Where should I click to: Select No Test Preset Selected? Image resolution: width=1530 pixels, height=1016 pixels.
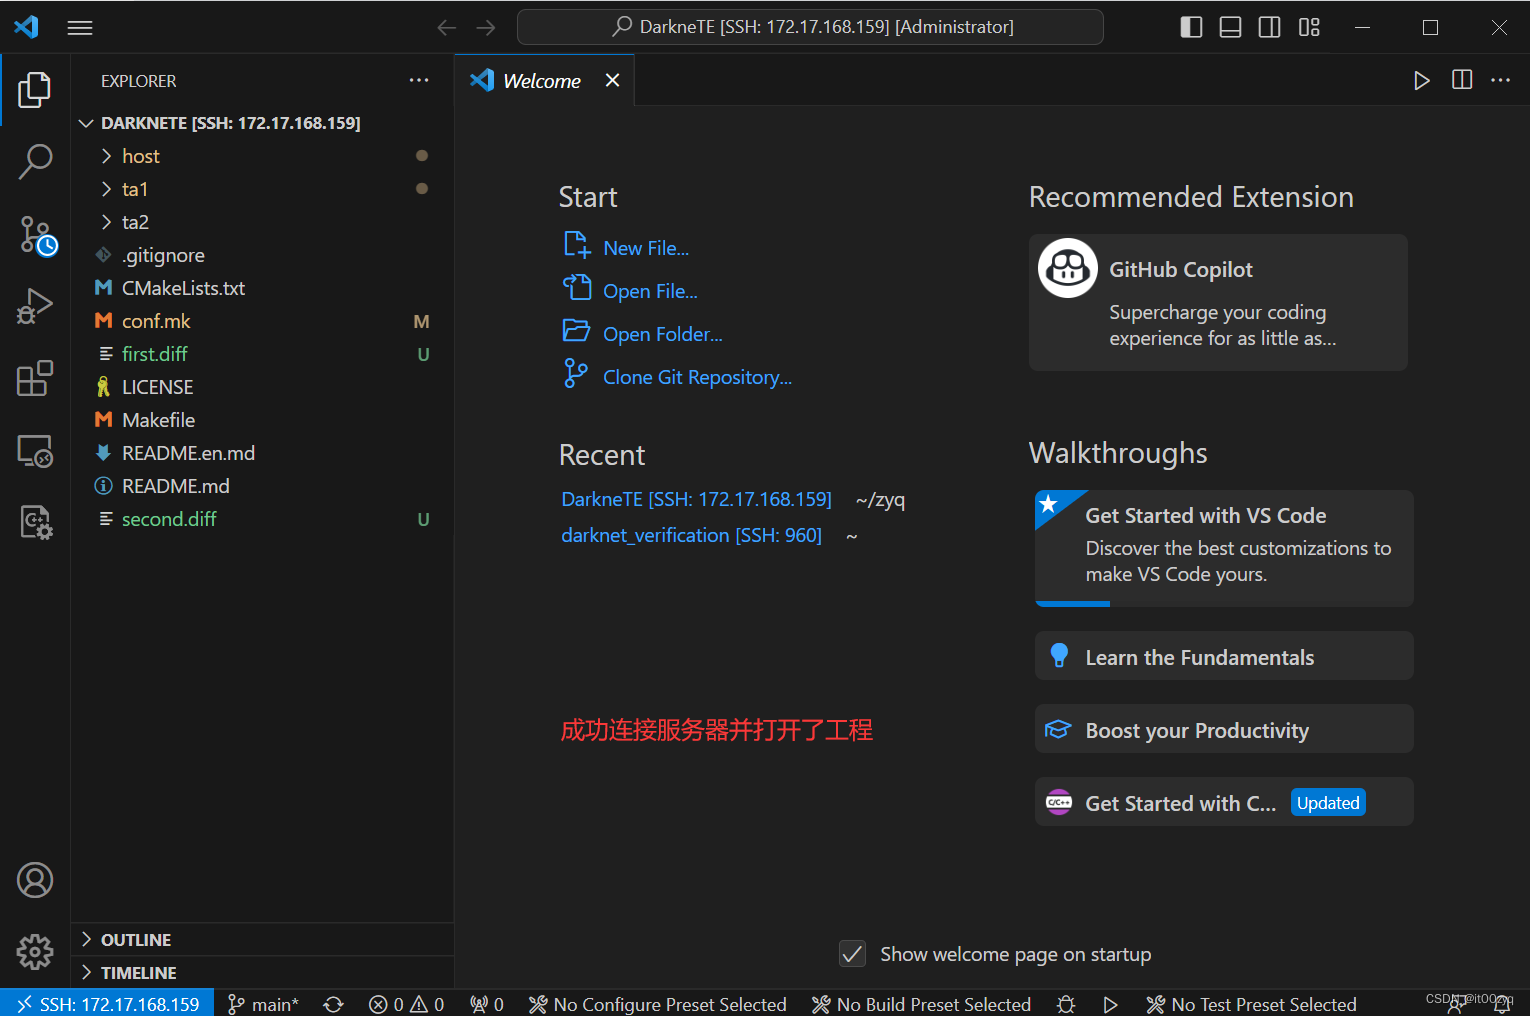tap(1251, 1004)
